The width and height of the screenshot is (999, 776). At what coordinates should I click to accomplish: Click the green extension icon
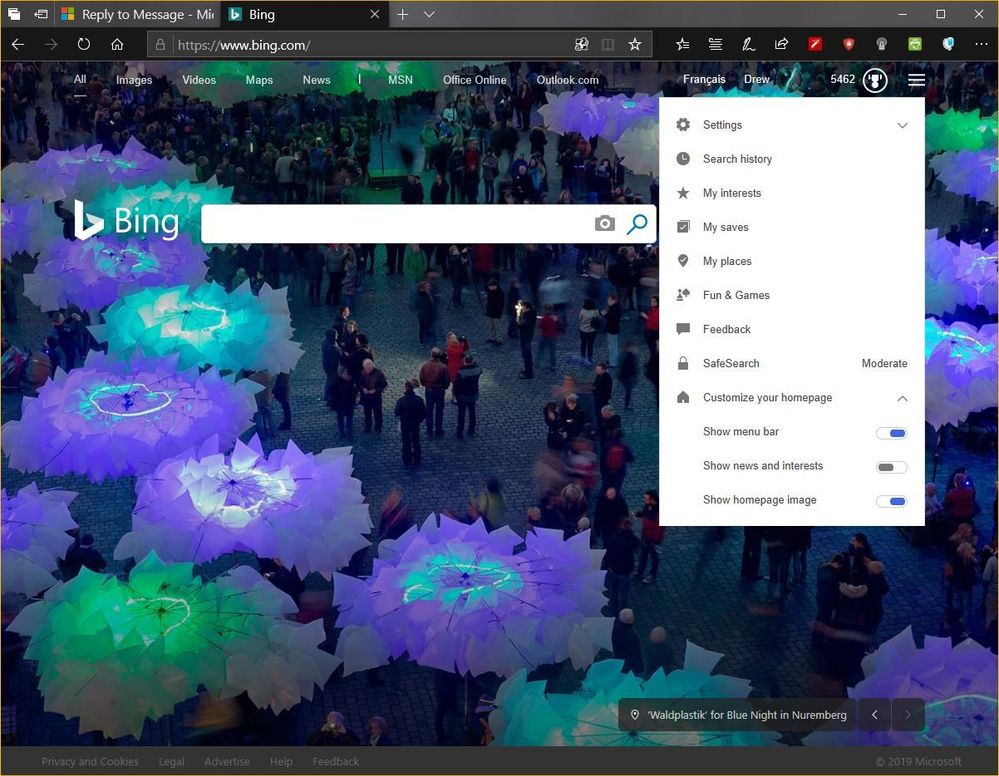click(x=915, y=44)
